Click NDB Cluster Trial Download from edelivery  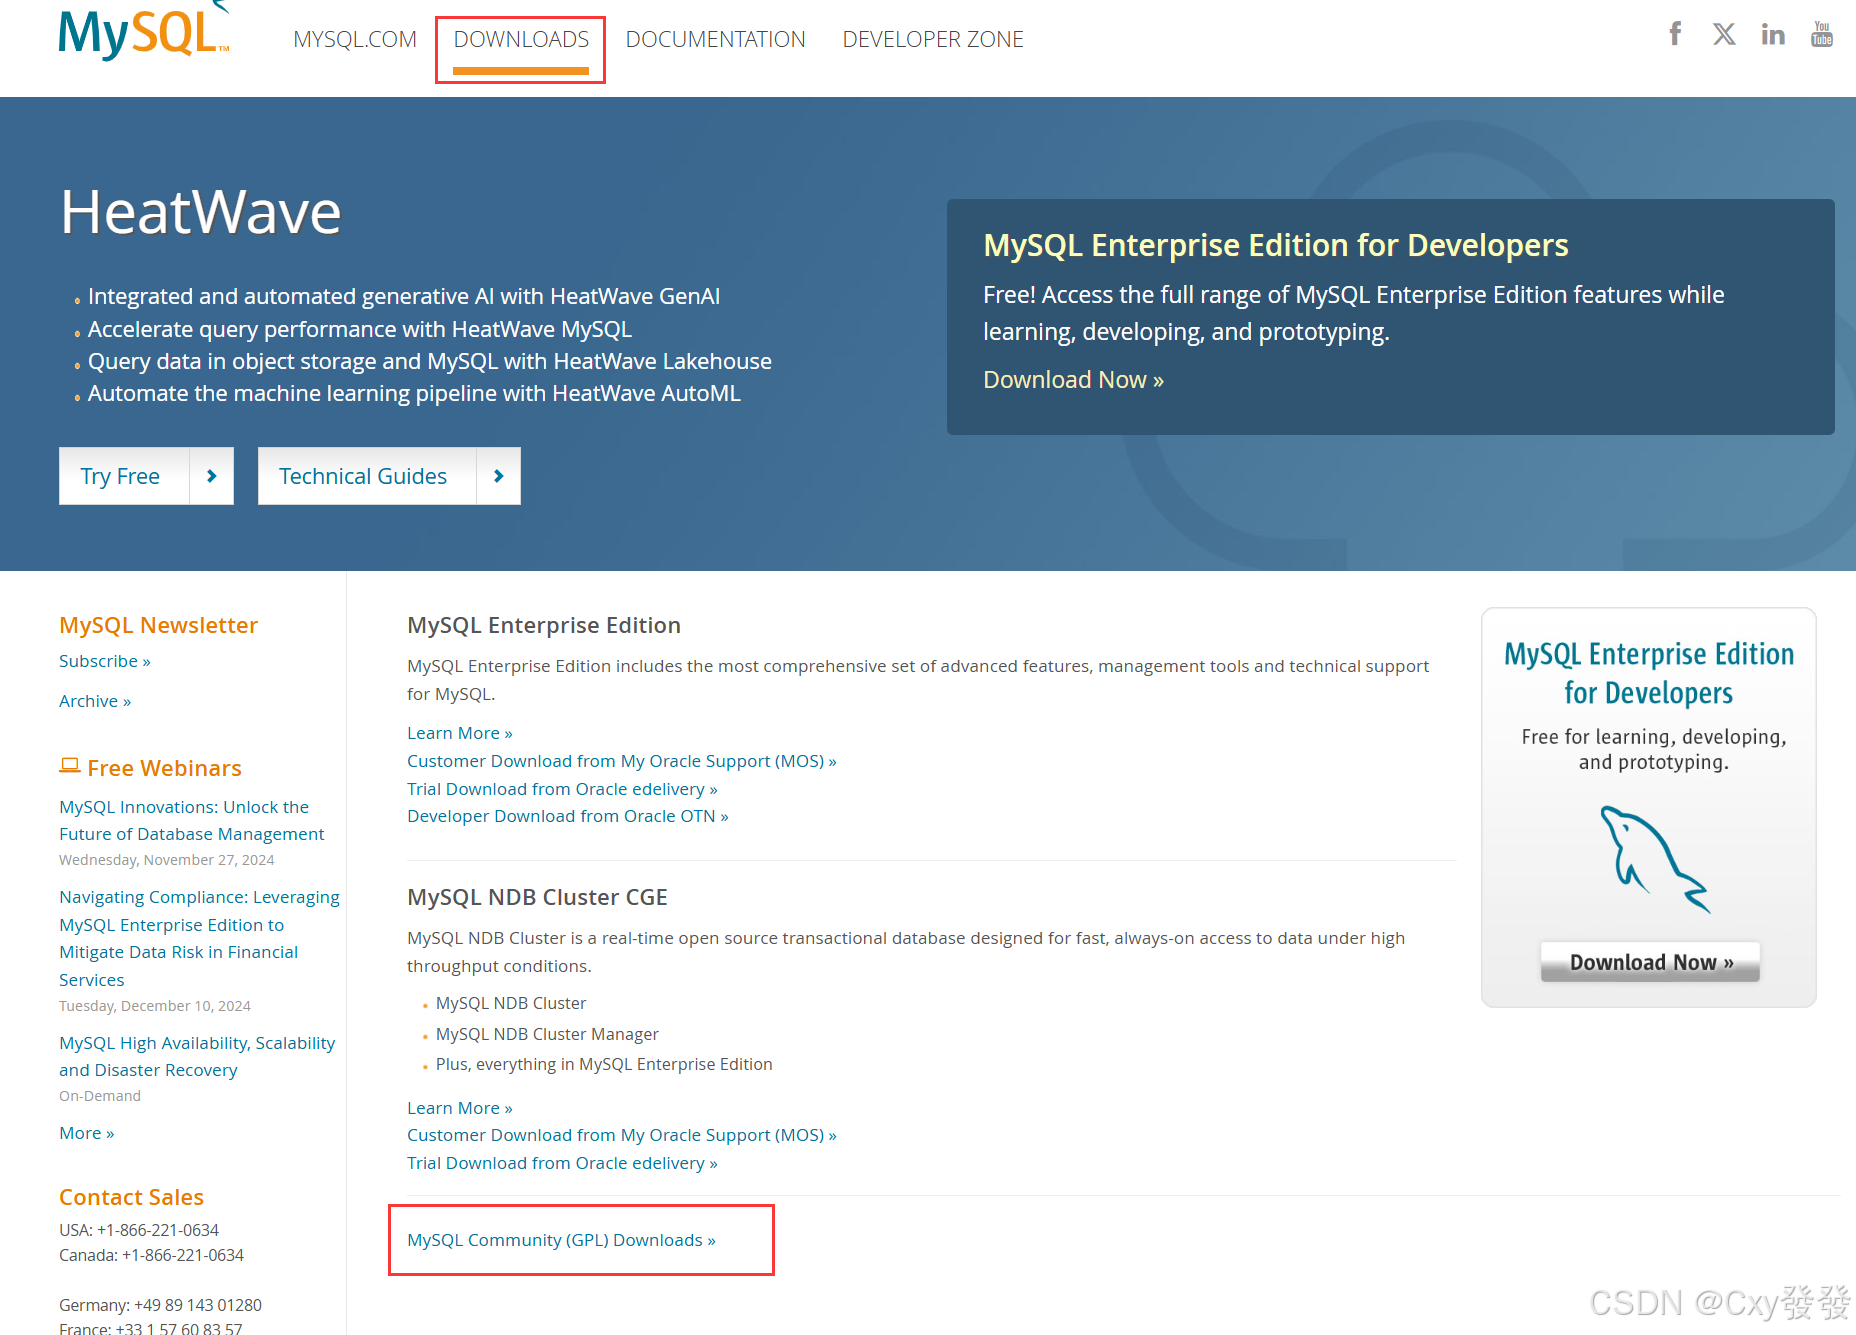[562, 1163]
